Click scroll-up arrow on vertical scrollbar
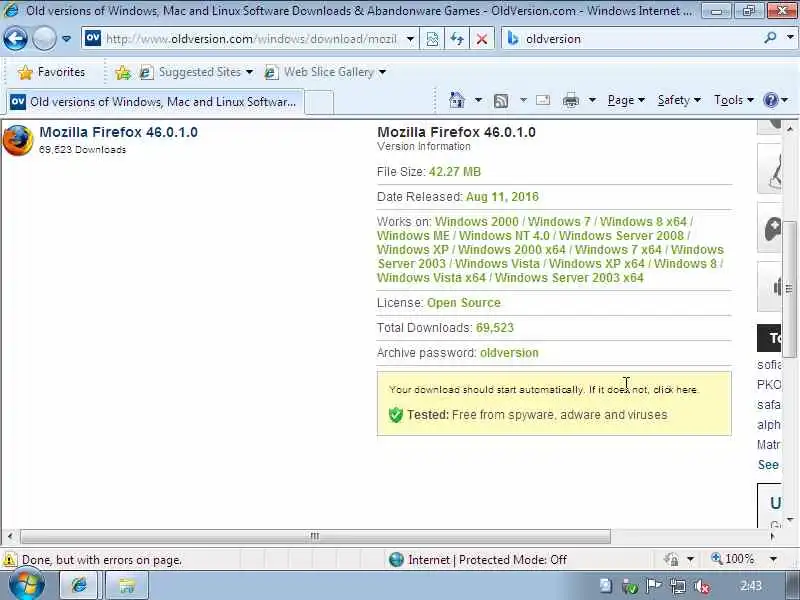 pos(790,128)
